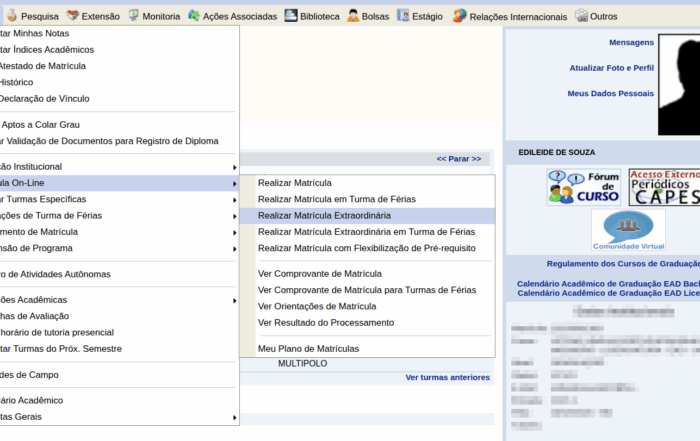The image size is (700, 441).
Task: Open the Periódicos CAPES external access image
Action: point(663,187)
